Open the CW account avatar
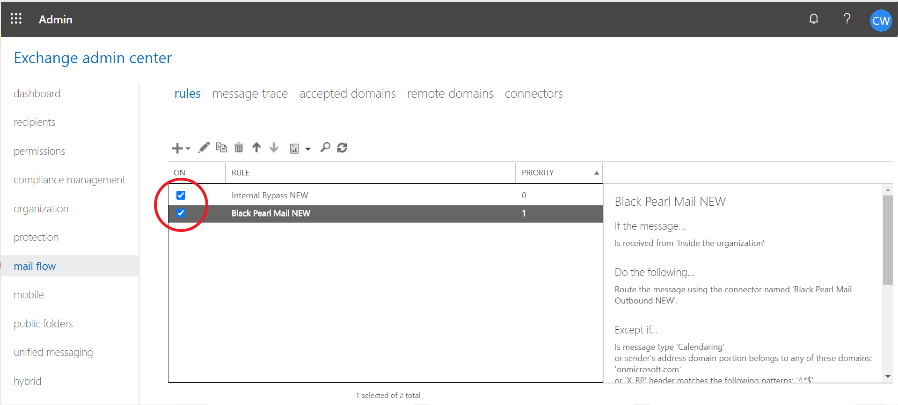 pos(880,21)
